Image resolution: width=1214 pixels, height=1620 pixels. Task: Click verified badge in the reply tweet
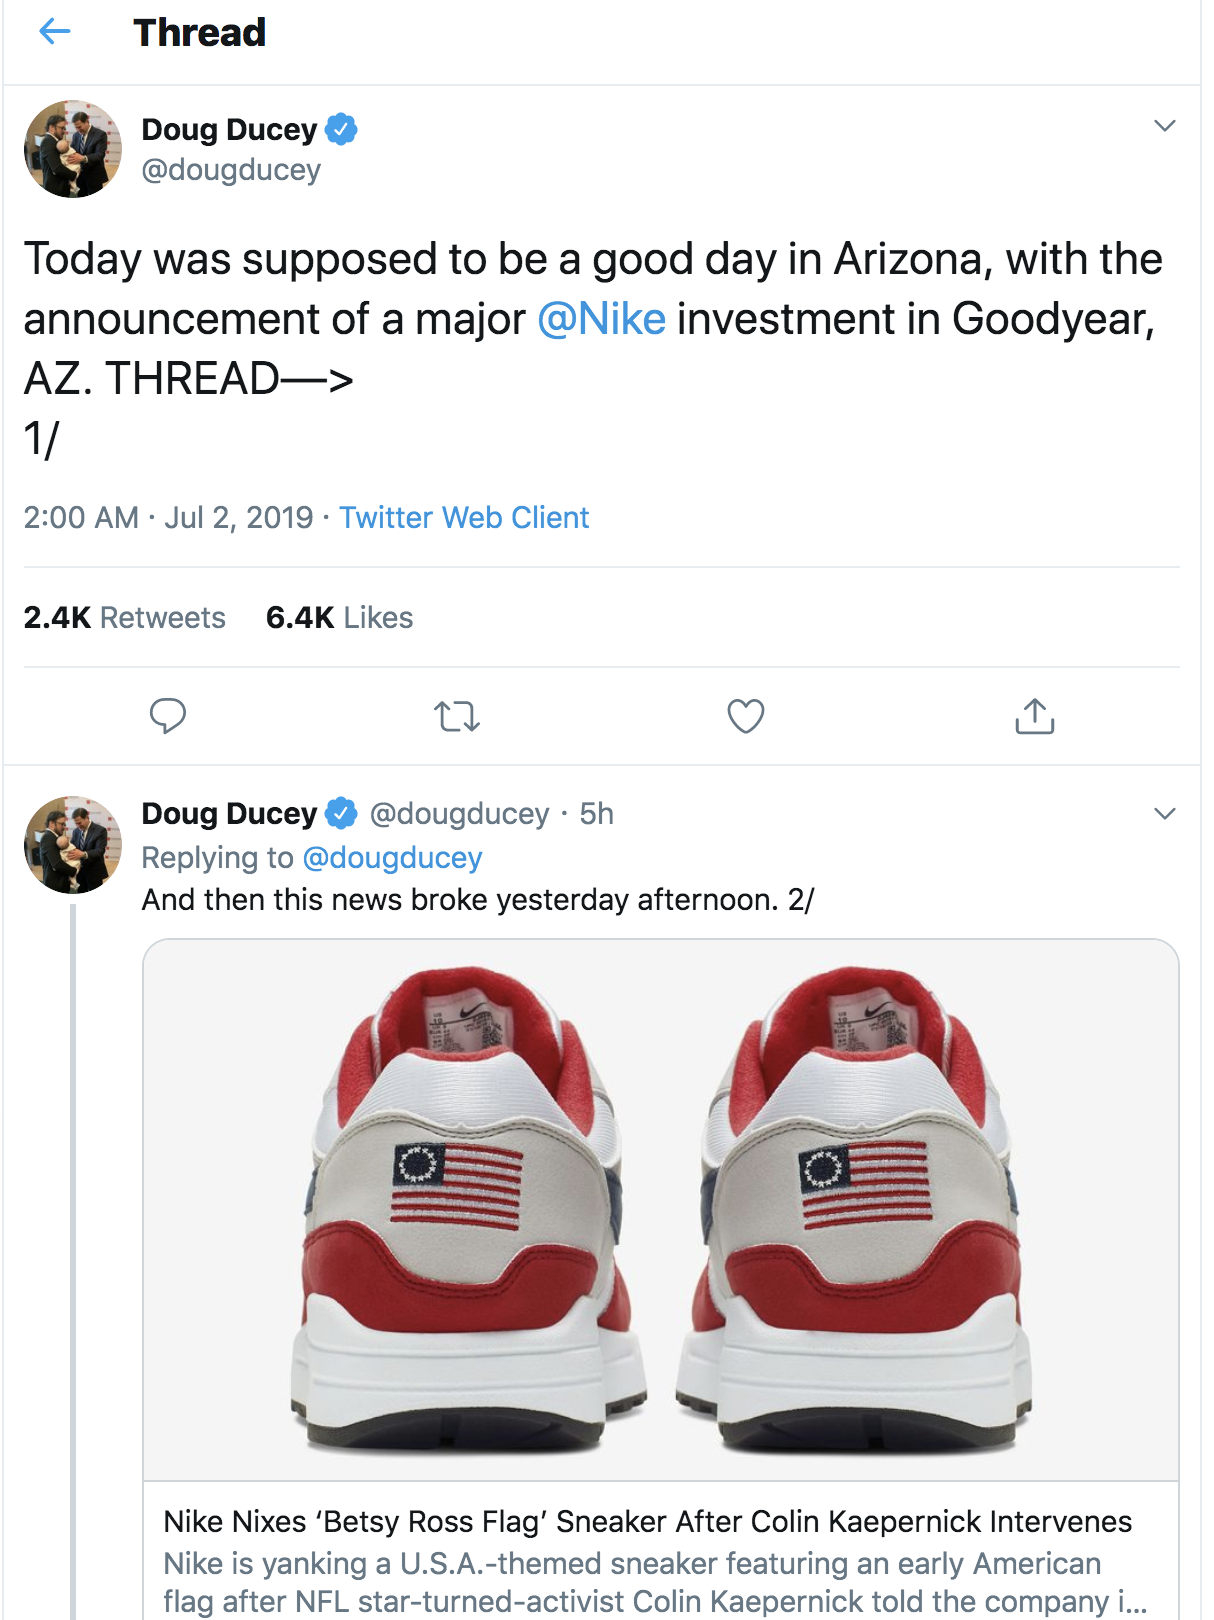point(342,814)
